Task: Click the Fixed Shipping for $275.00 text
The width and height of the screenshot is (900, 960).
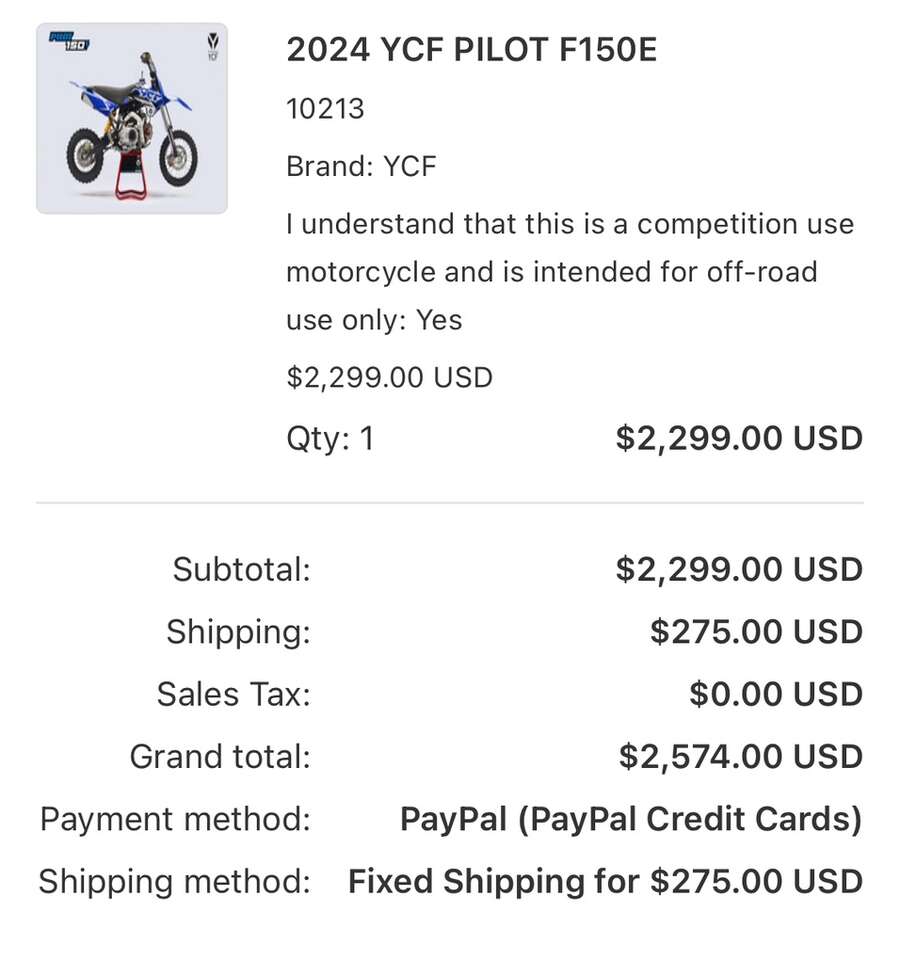Action: [x=604, y=881]
